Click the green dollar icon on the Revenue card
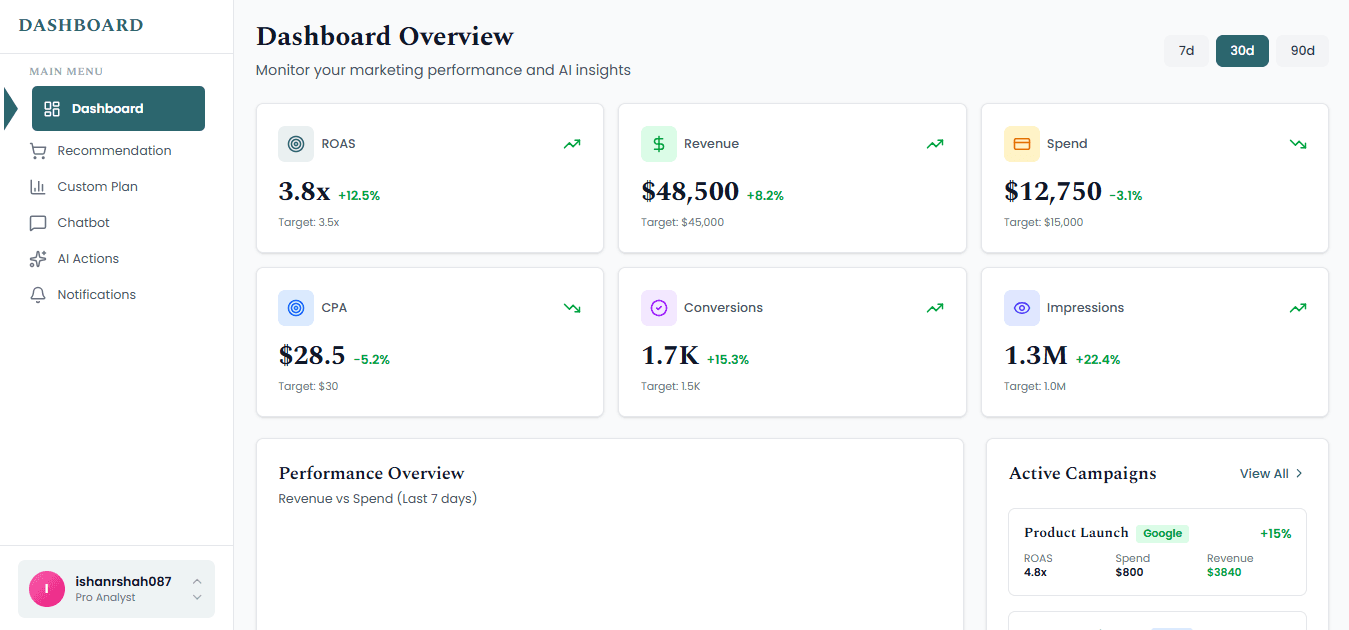The height and width of the screenshot is (630, 1349). (x=659, y=143)
